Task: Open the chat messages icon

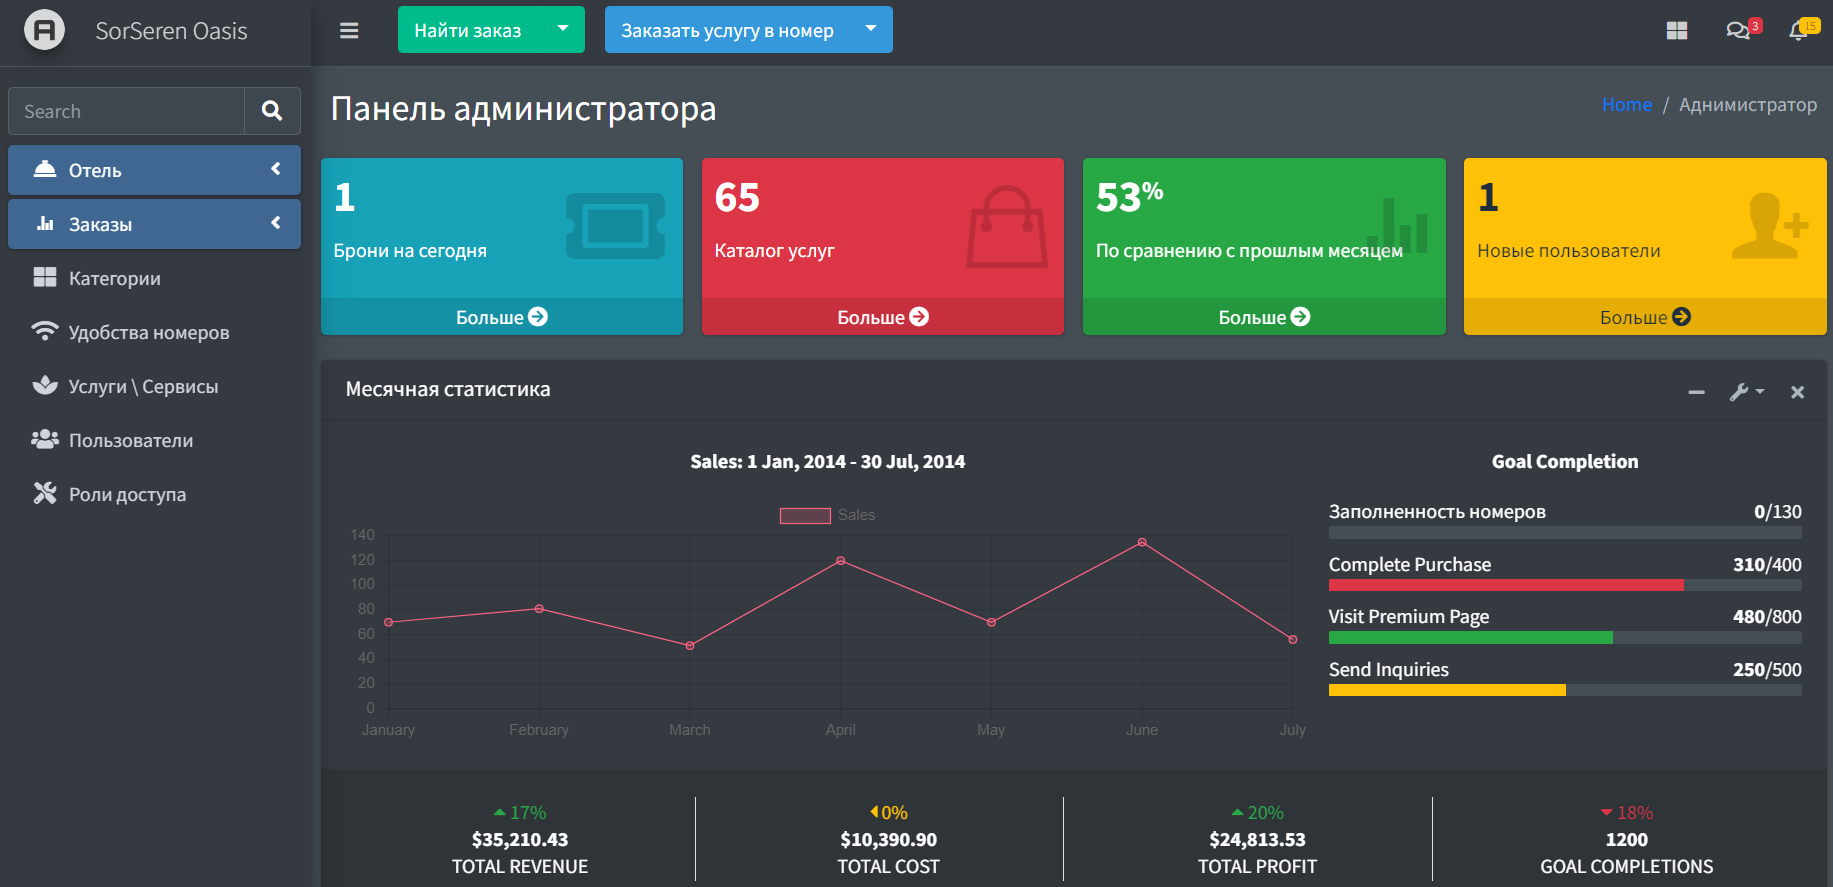Action: click(1739, 31)
